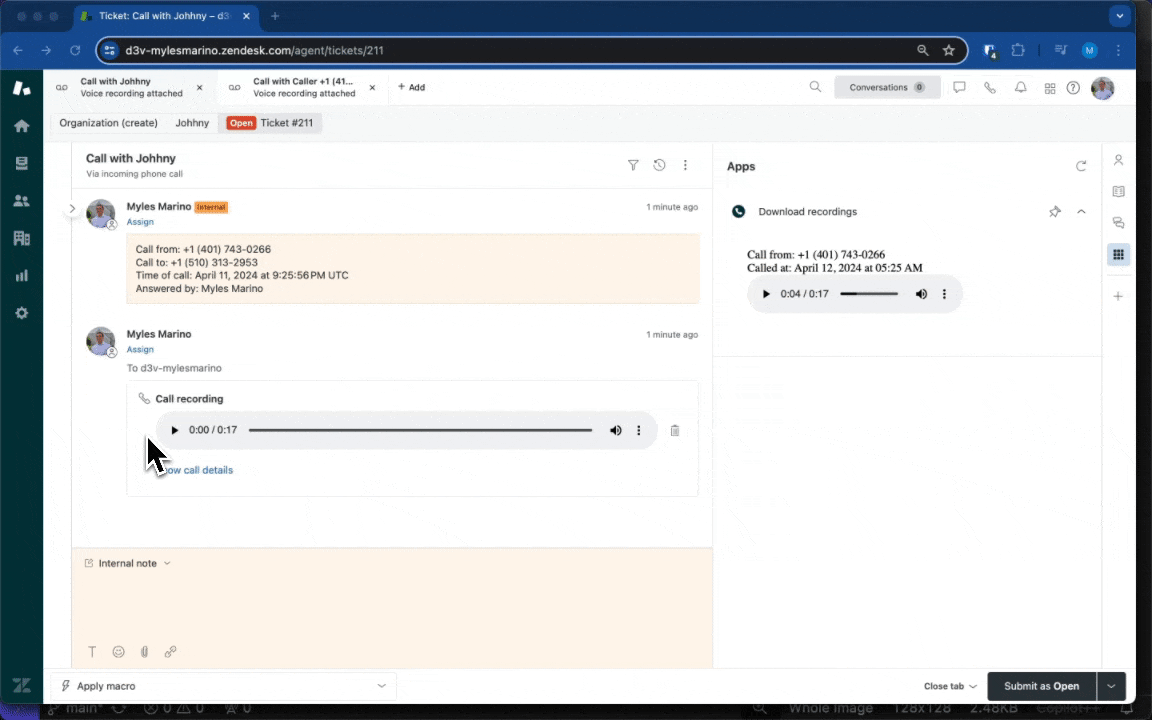Expand the Submit as Open options arrow
Viewport: 1152px width, 720px height.
pos(1111,686)
